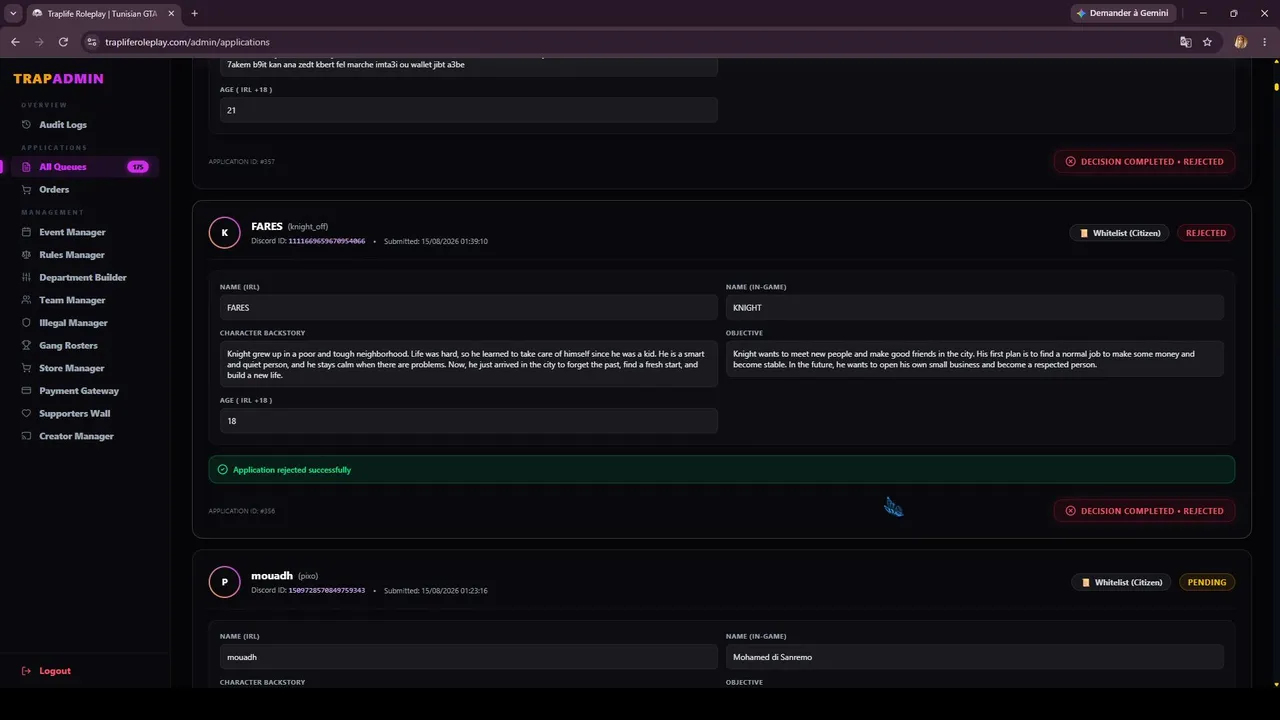The image size is (1280, 720).
Task: Bookmark this page with the star icon
Action: (1207, 42)
